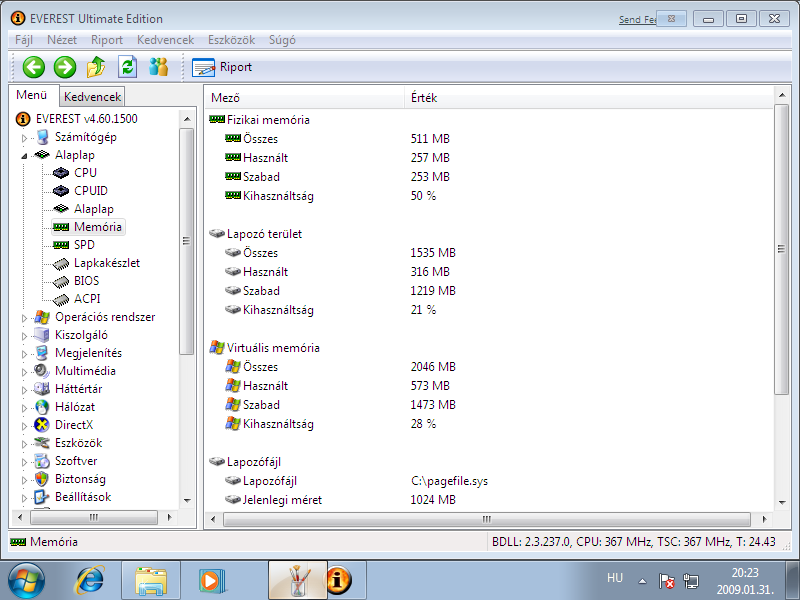This screenshot has width=800, height=600.
Task: Open the Riport menu
Action: click(x=107, y=40)
